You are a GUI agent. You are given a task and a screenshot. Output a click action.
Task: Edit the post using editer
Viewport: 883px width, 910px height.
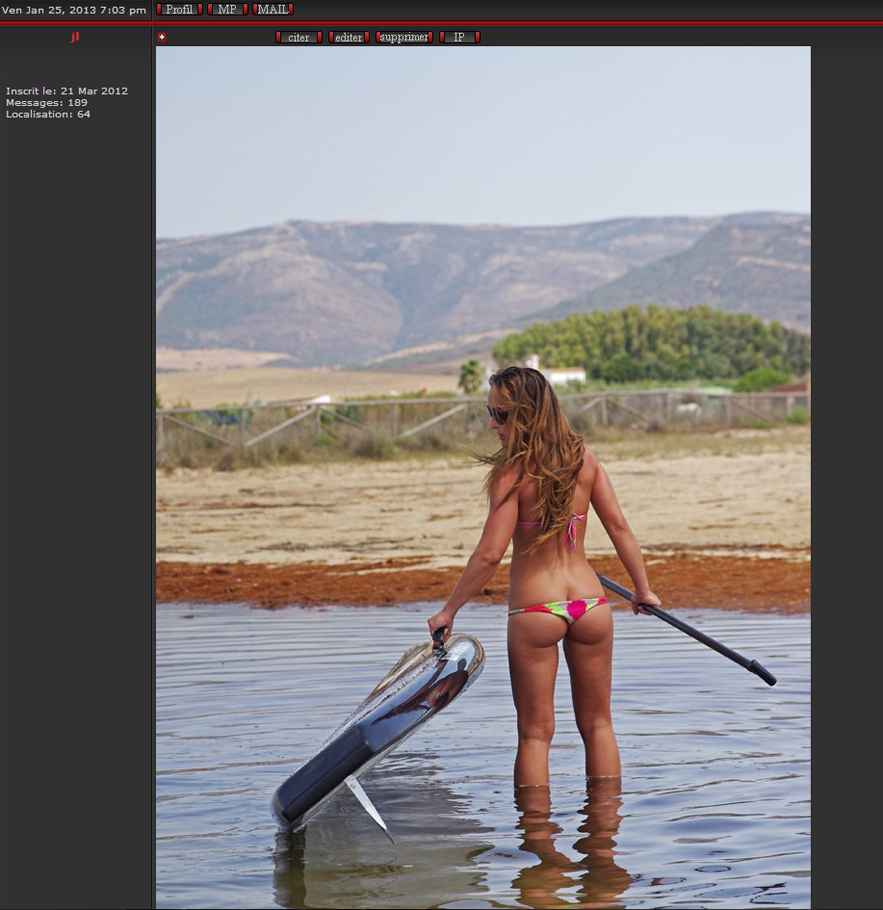point(349,37)
